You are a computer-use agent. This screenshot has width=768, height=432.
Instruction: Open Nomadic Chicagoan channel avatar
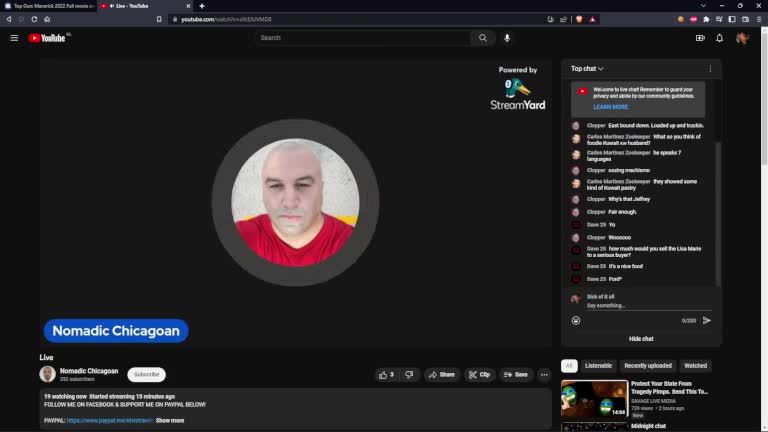click(x=48, y=374)
